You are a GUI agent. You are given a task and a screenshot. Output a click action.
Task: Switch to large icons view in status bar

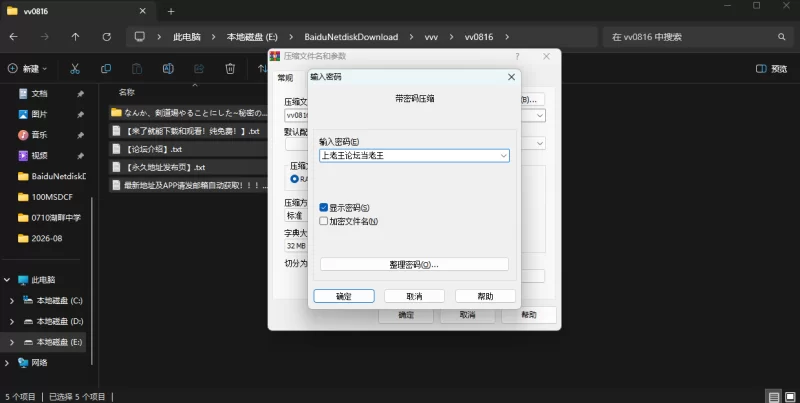[790, 396]
